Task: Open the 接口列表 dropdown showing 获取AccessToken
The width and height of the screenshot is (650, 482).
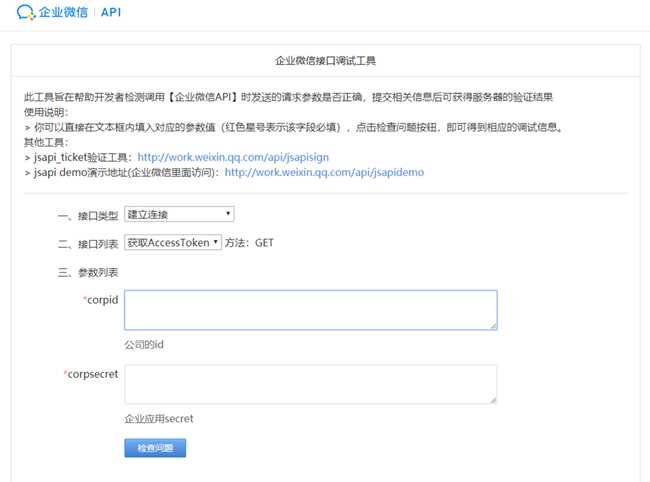Action: coord(173,242)
